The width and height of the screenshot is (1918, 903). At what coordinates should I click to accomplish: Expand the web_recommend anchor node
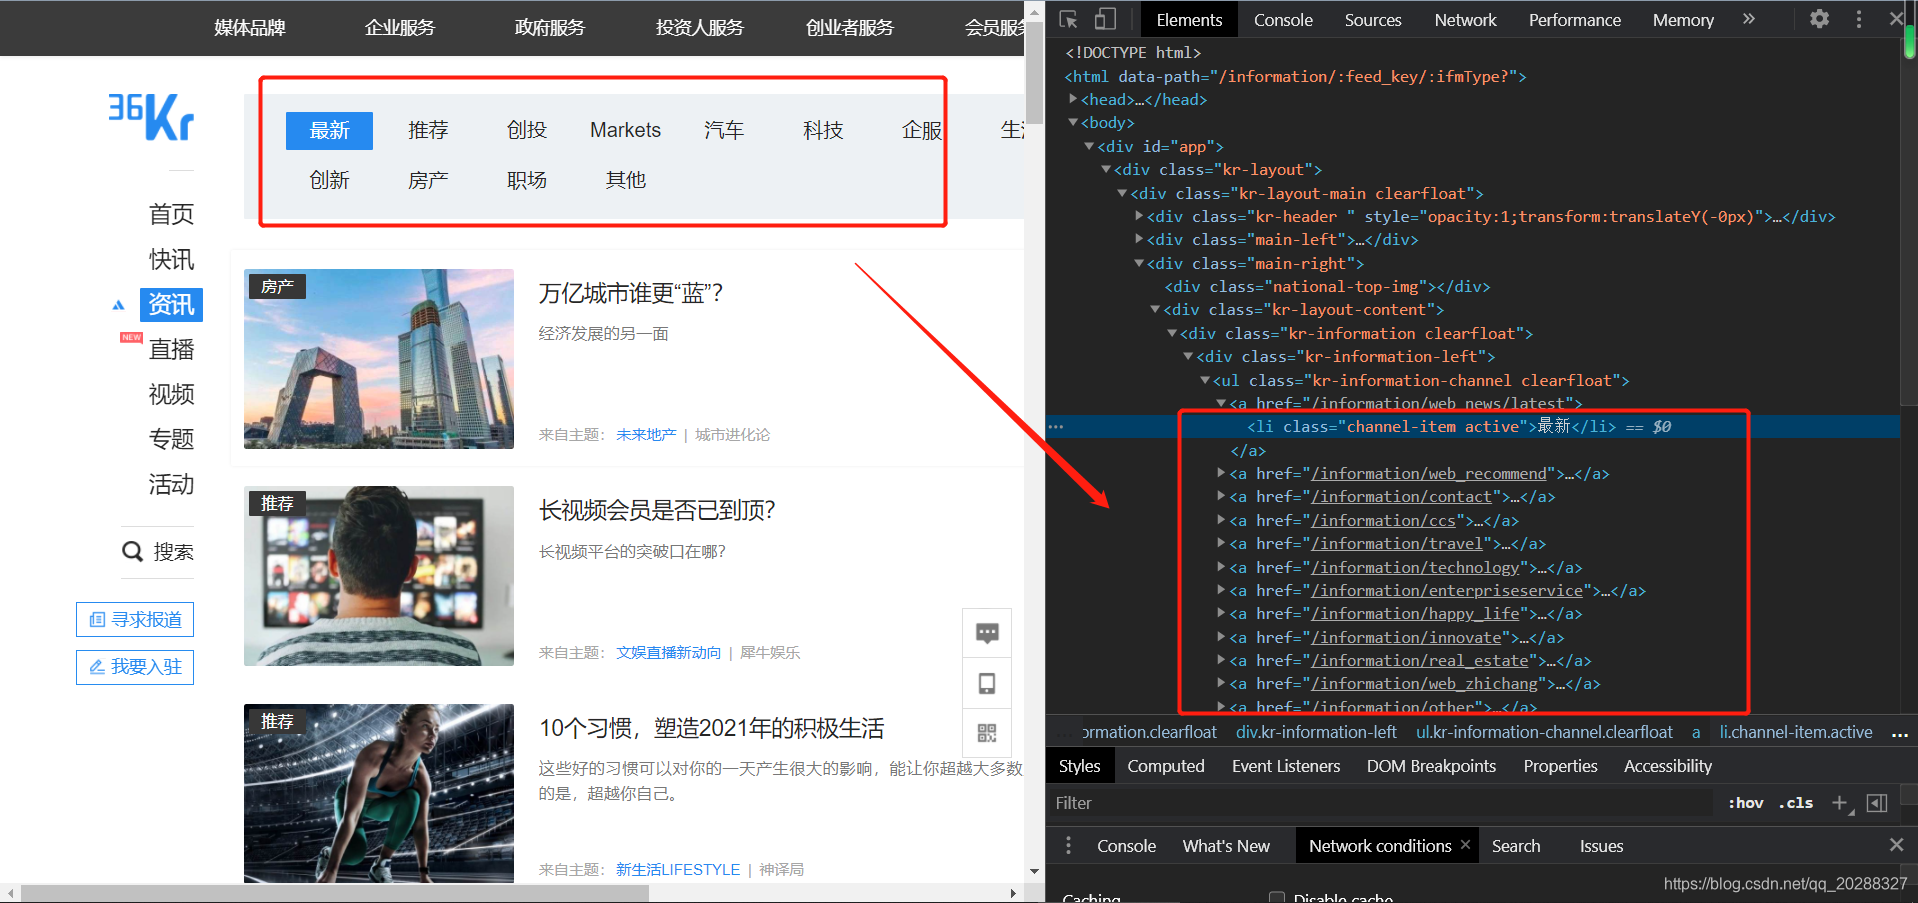pyautogui.click(x=1221, y=473)
